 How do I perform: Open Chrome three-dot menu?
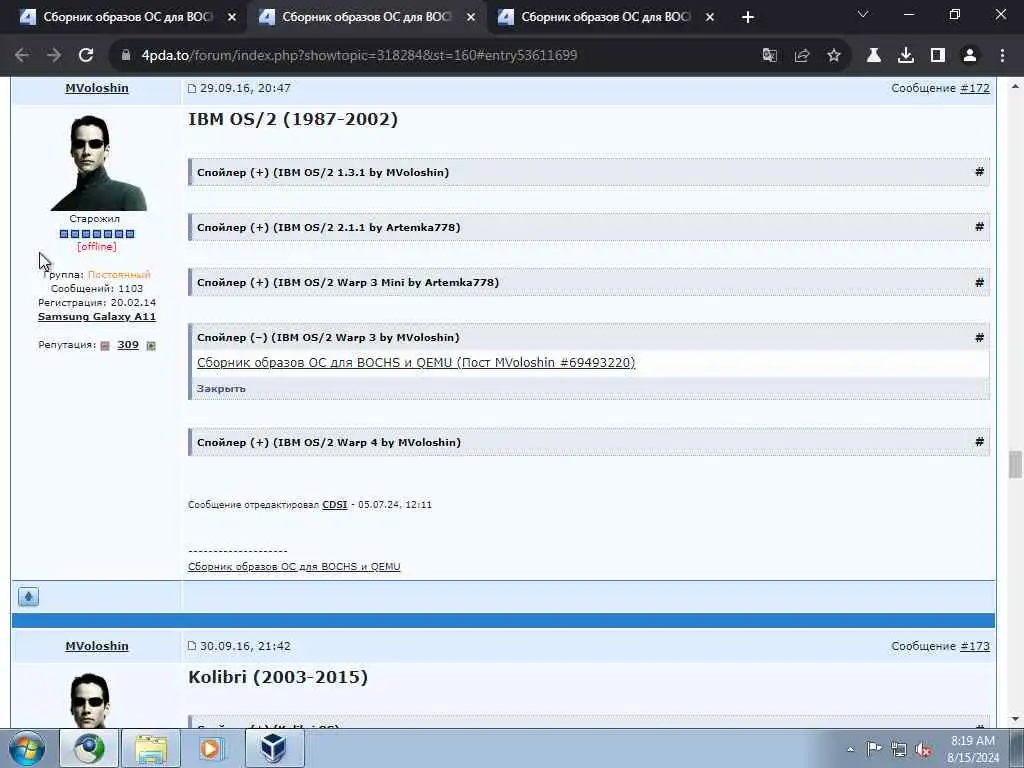pyautogui.click(x=1002, y=56)
